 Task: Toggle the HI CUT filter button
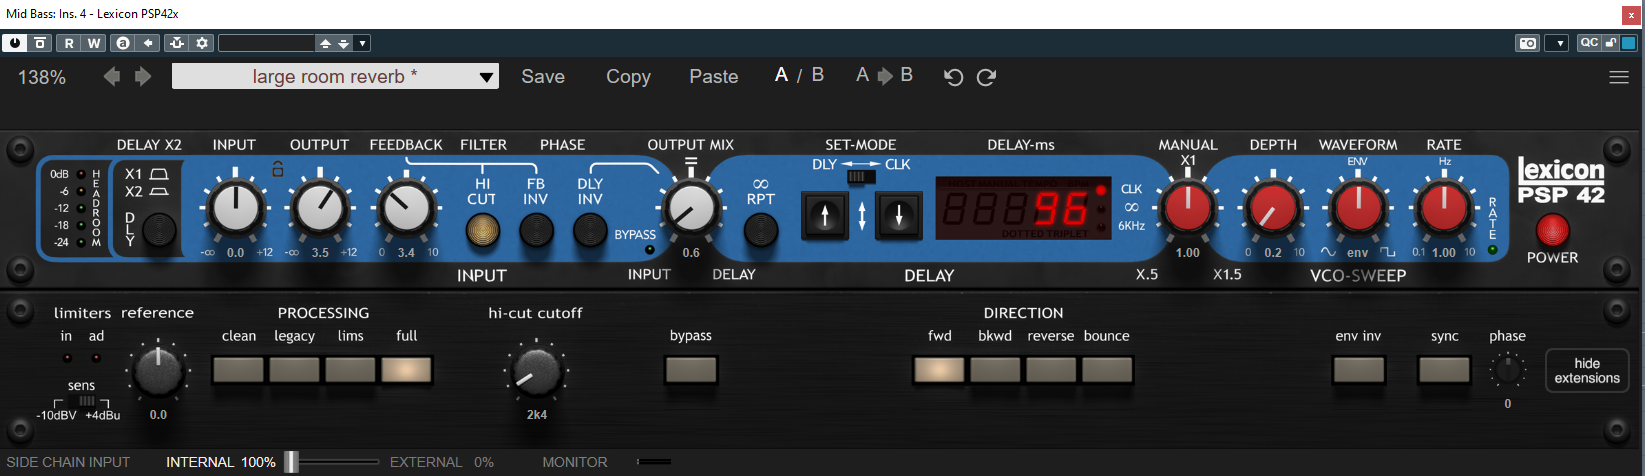pyautogui.click(x=483, y=231)
